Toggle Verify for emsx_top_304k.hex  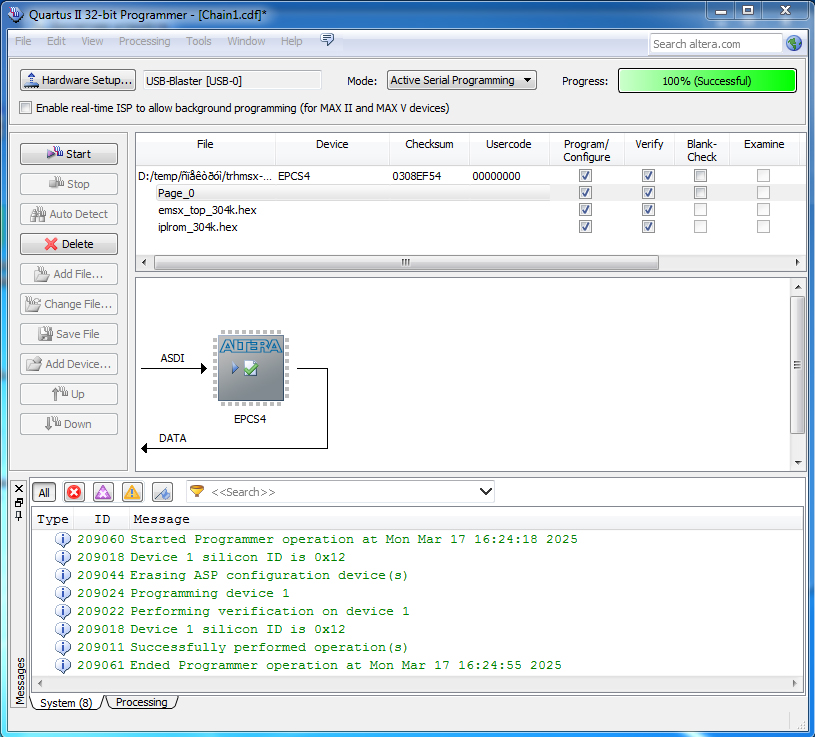648,209
